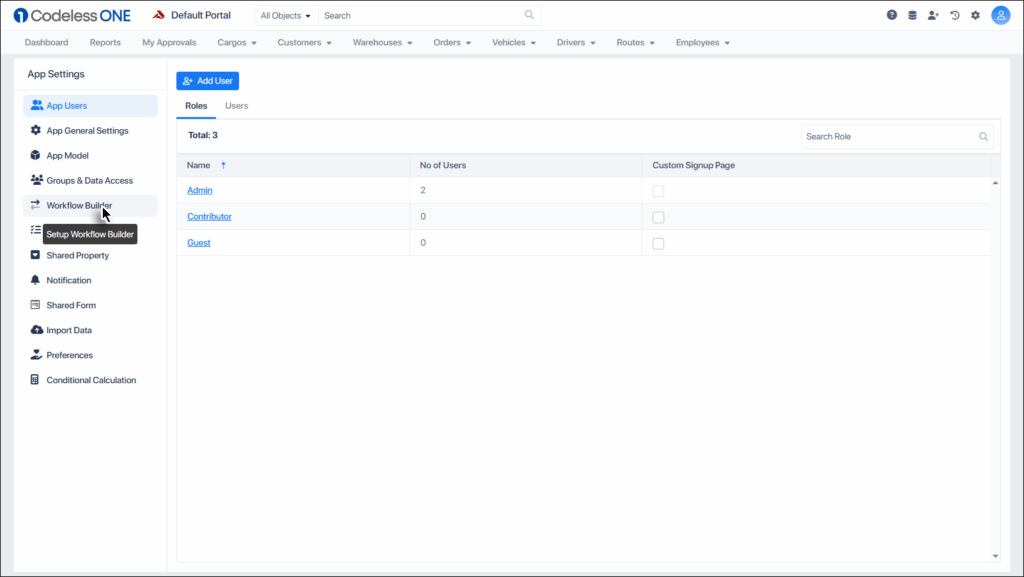Viewport: 1024px width, 577px height.
Task: Expand the All Objects dropdown
Action: [283, 15]
